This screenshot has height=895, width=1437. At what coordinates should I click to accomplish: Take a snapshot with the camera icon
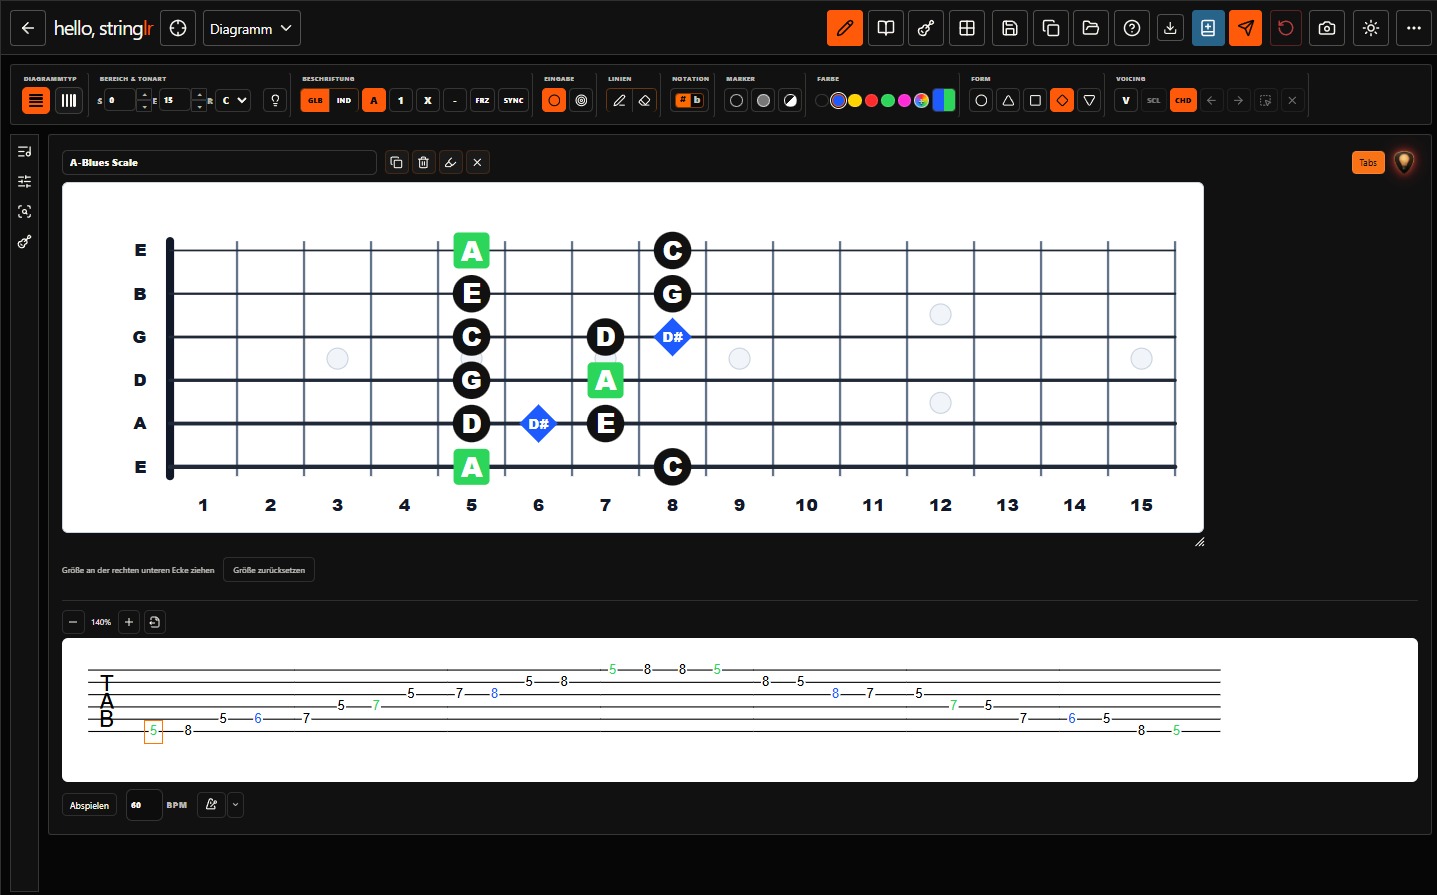(x=1327, y=28)
